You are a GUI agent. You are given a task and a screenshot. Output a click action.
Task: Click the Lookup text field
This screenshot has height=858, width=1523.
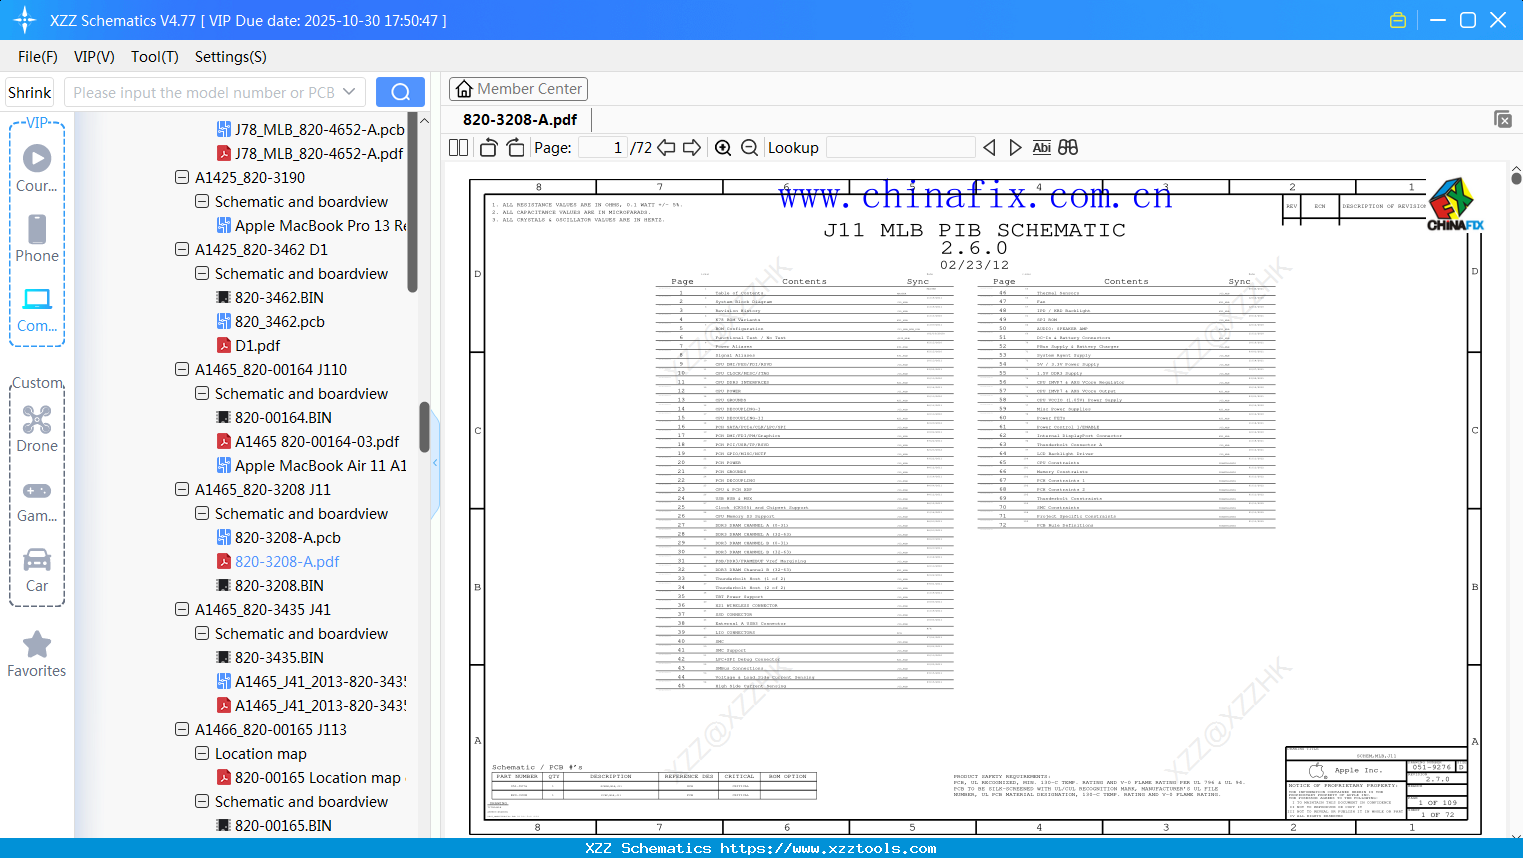point(901,148)
